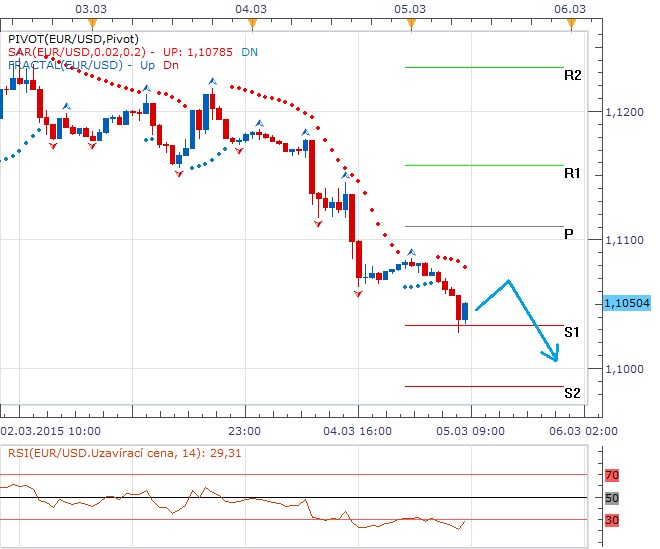
Task: Select the R1 resistance level label
Action: click(572, 173)
